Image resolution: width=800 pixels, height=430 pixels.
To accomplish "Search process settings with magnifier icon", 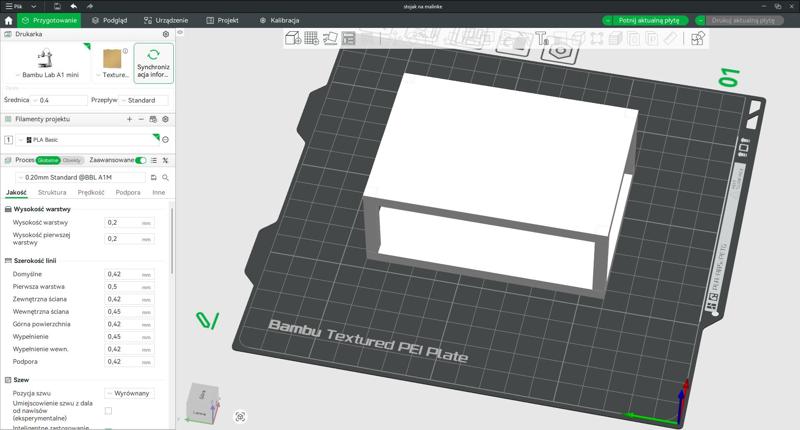I will [166, 177].
